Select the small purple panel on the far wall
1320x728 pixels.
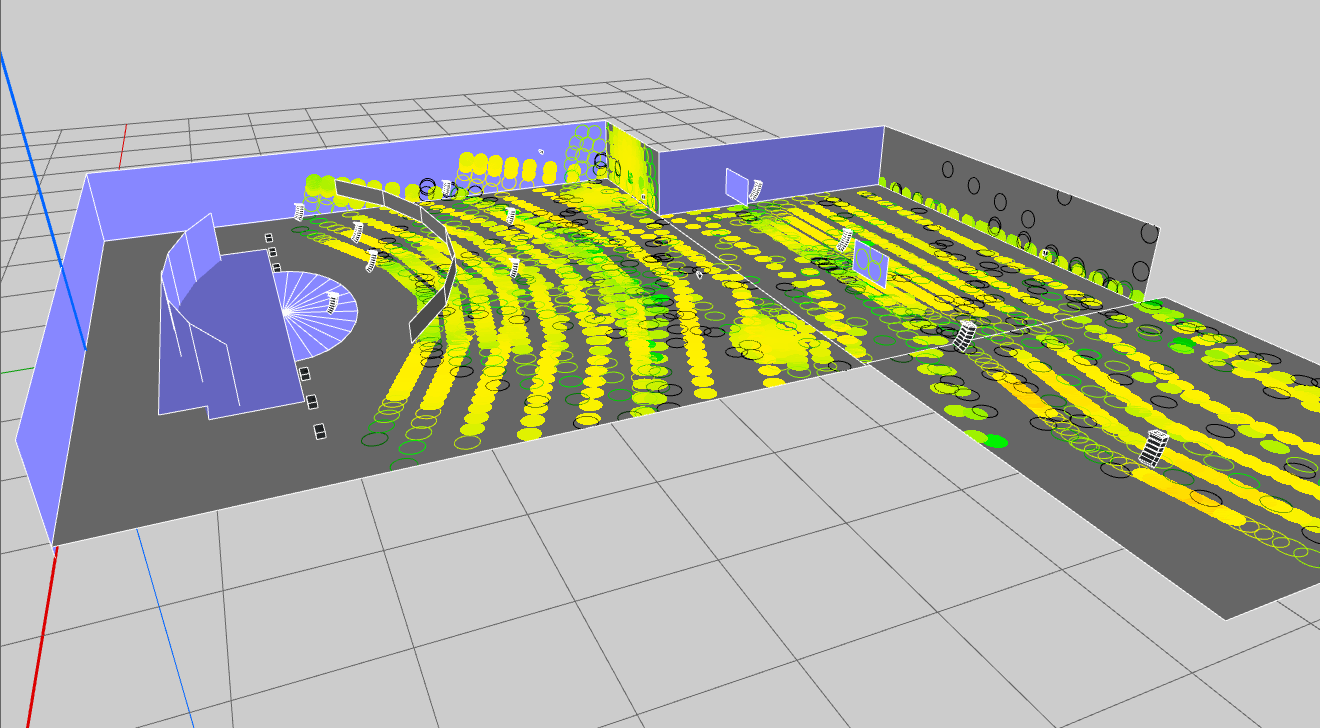(x=737, y=185)
